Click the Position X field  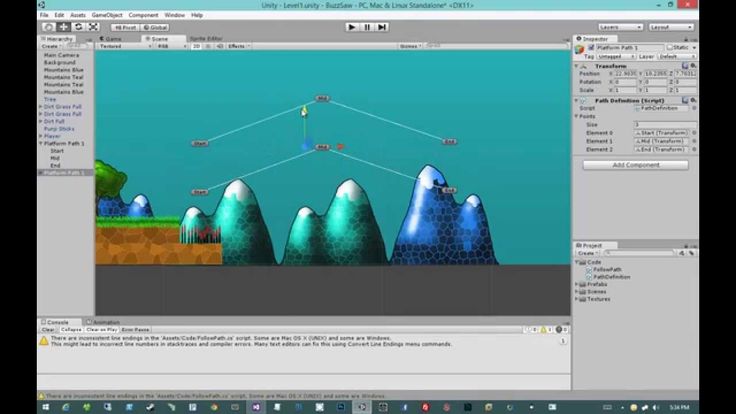coord(626,74)
